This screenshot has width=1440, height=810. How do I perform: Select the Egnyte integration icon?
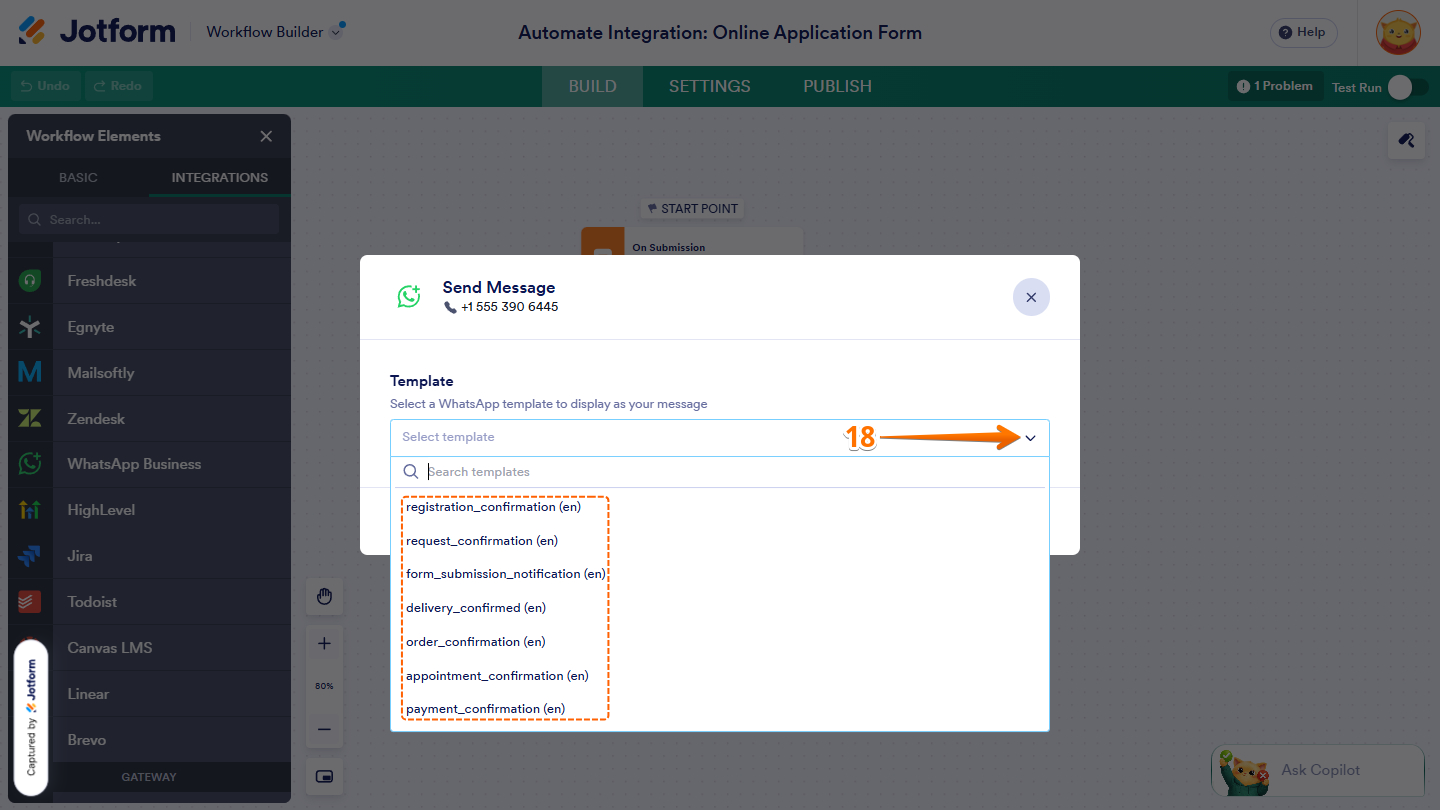click(30, 327)
